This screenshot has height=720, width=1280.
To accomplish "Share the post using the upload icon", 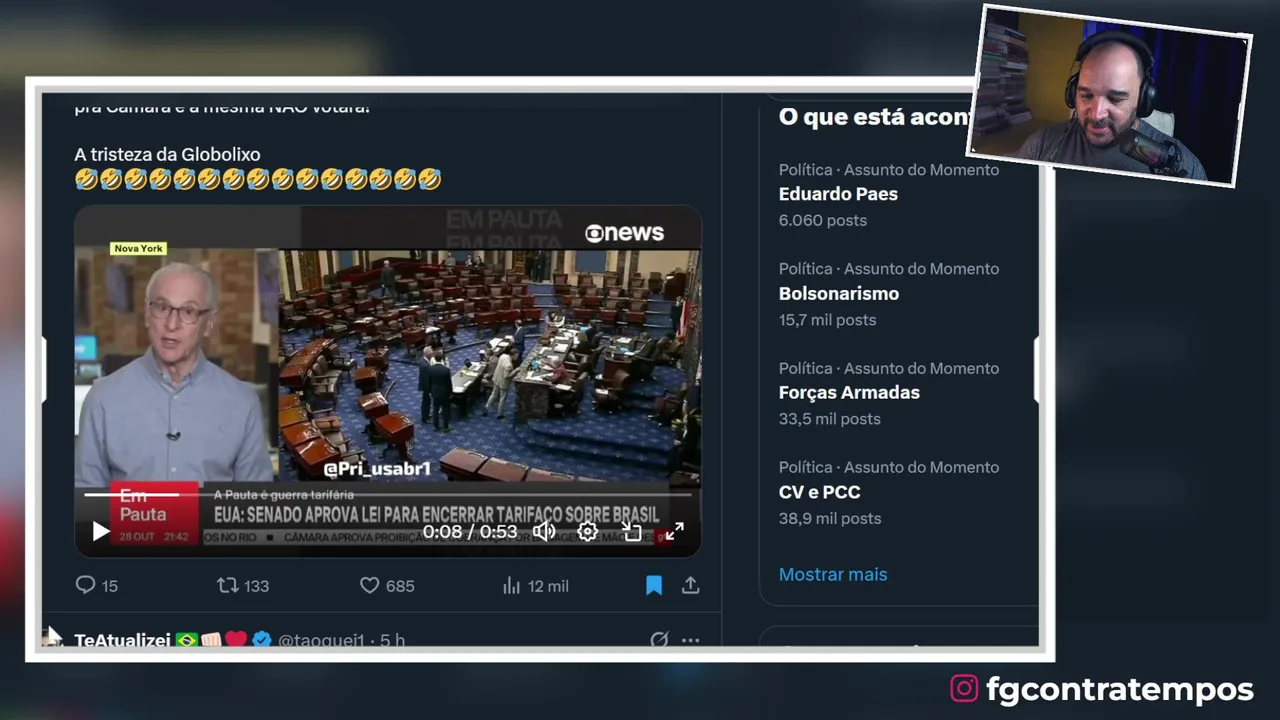I will click(x=690, y=586).
